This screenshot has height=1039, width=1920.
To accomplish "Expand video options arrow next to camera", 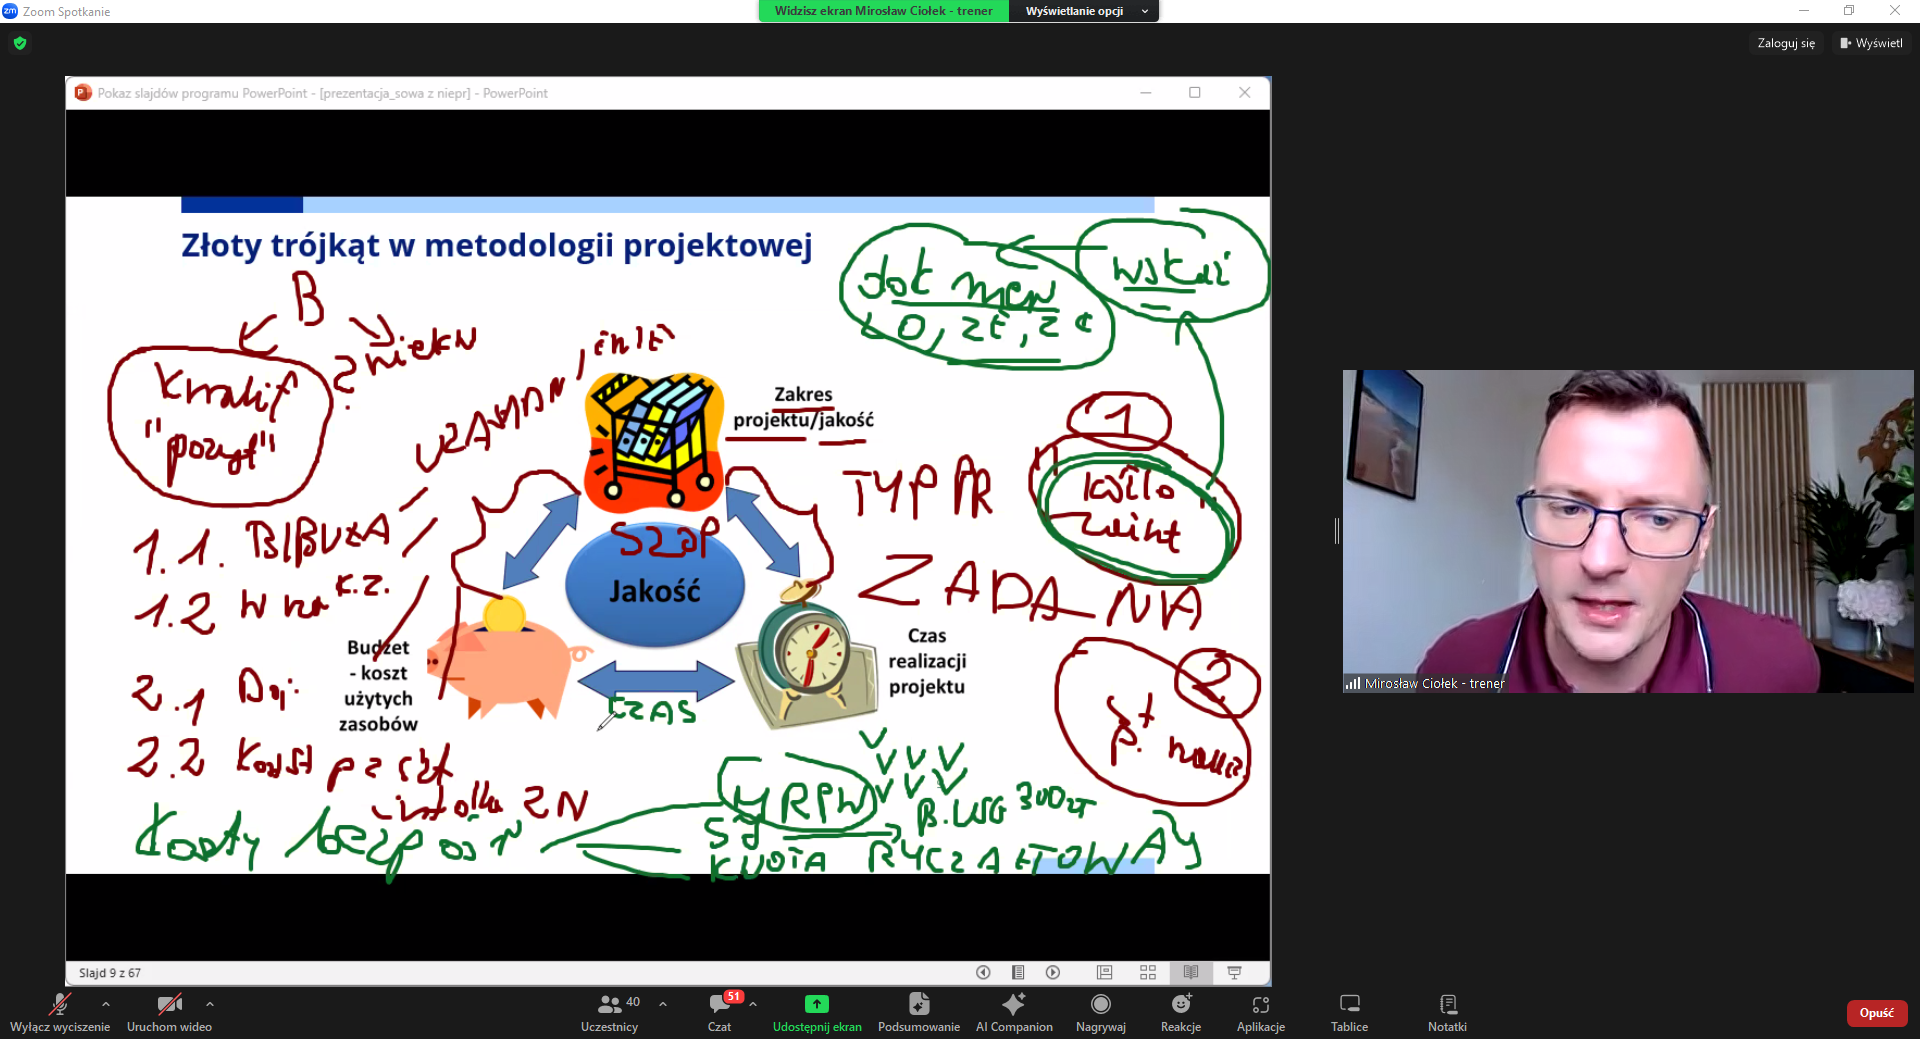I will click(210, 1003).
